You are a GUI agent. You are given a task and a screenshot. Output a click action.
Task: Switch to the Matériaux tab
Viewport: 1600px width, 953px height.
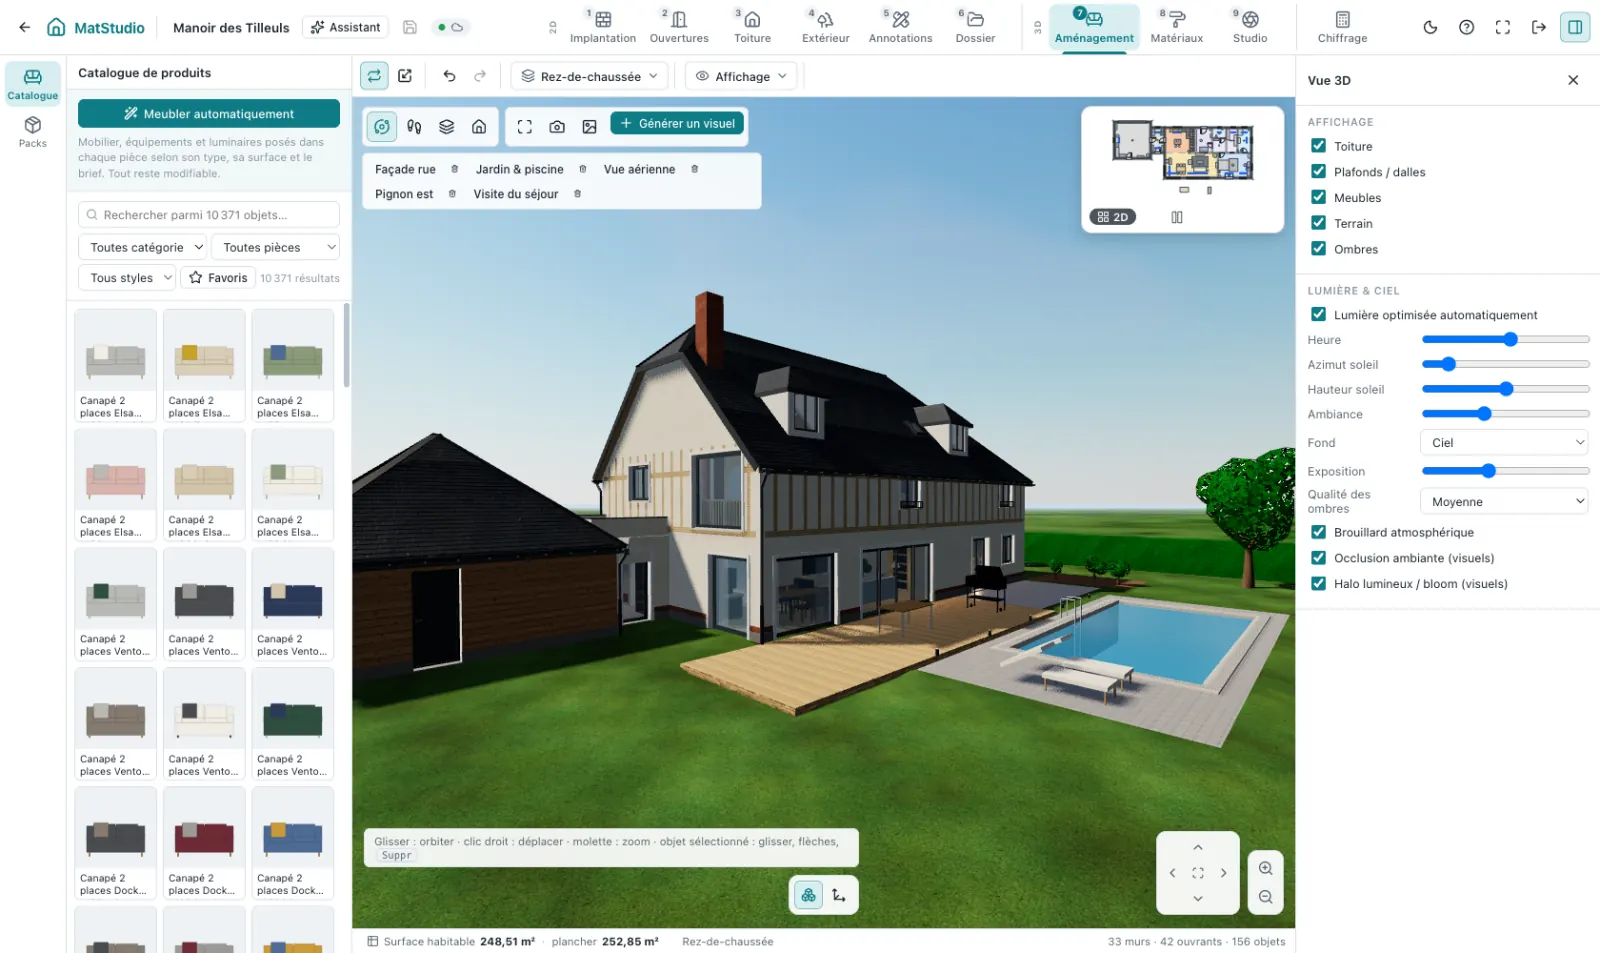pos(1177,27)
